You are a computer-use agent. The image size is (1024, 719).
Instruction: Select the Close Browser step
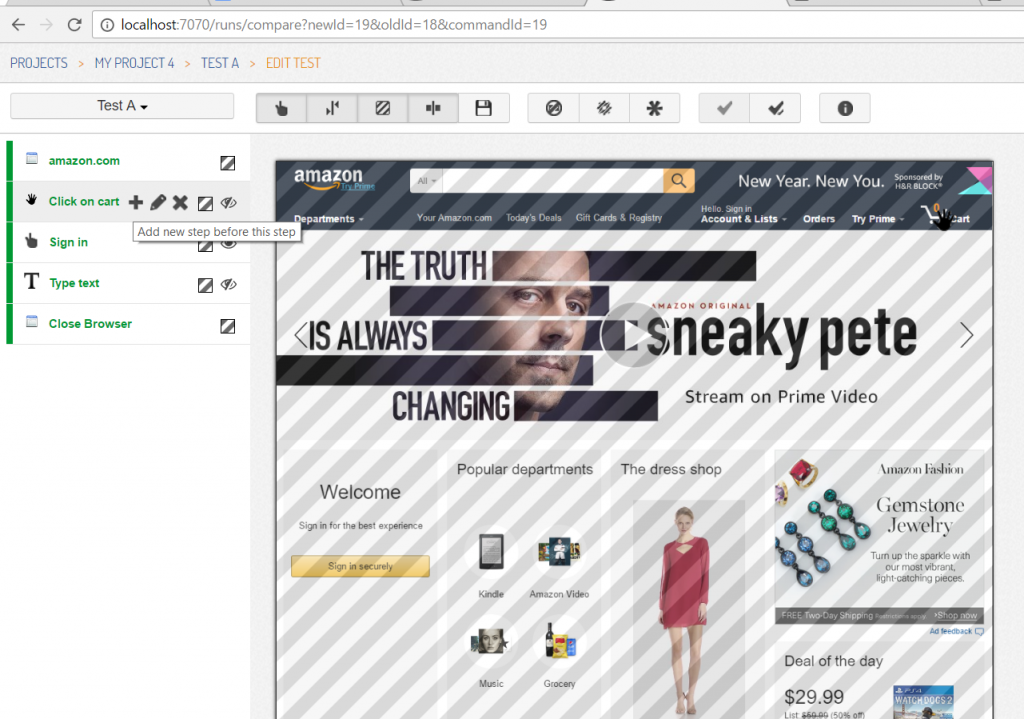pyautogui.click(x=90, y=324)
